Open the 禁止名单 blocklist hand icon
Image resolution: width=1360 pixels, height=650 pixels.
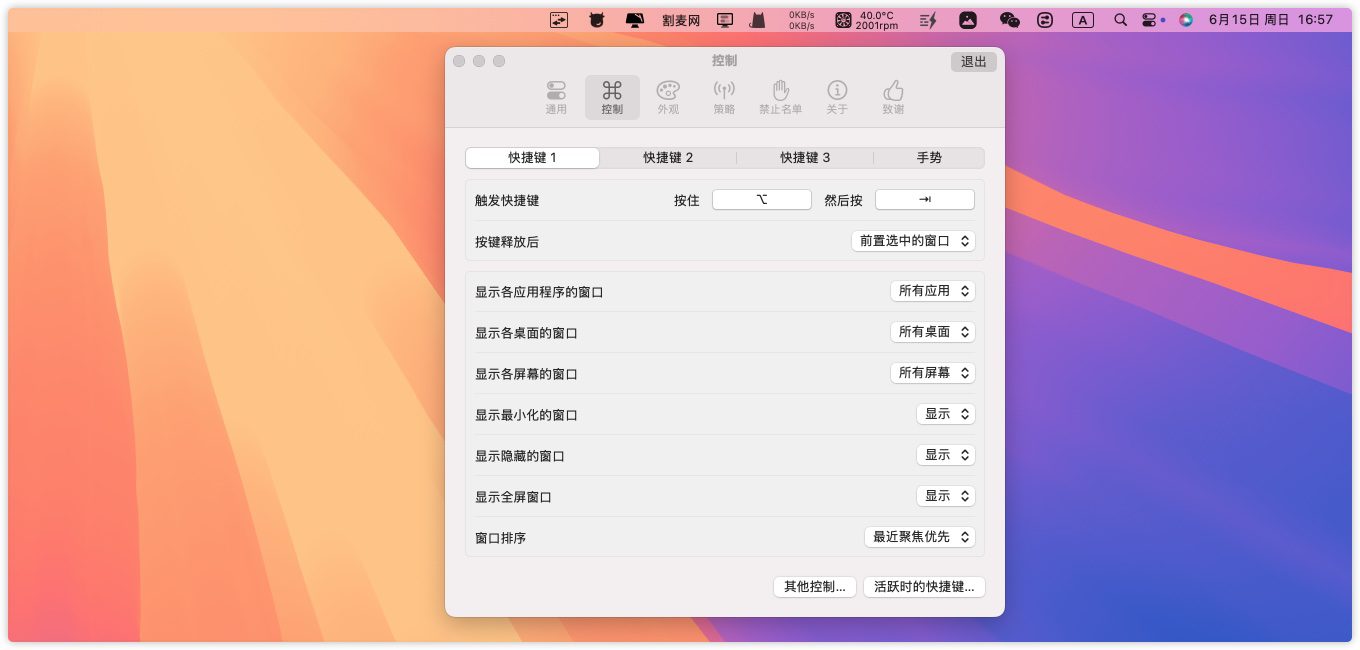click(780, 97)
